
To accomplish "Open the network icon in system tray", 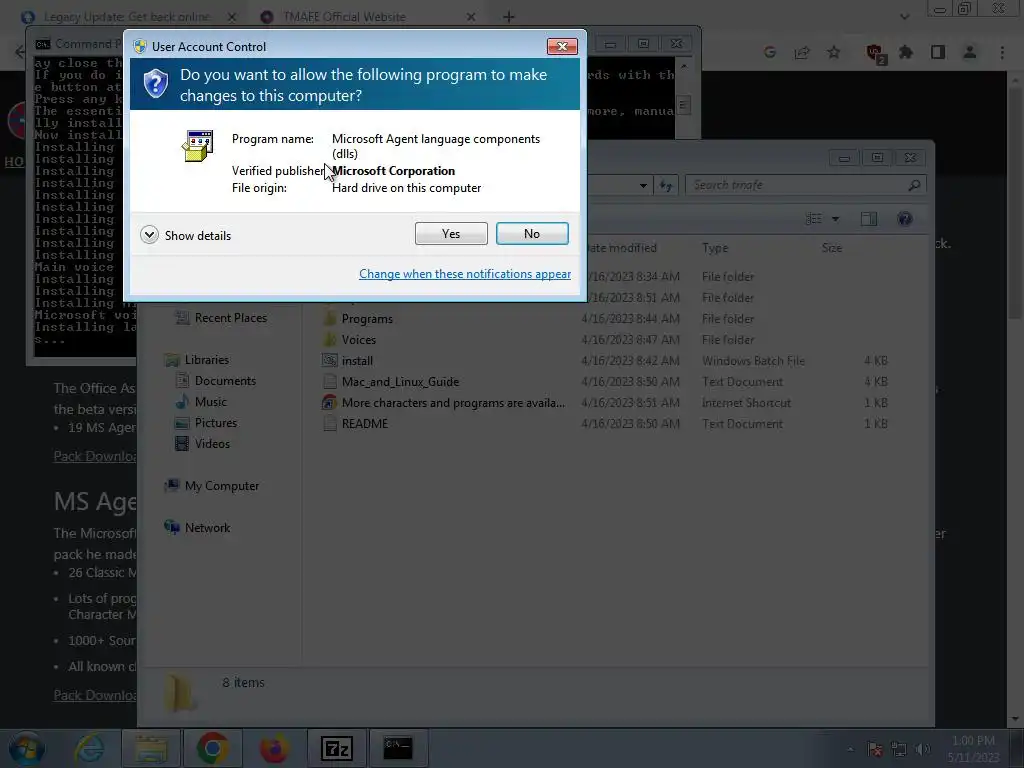I will coord(899,749).
